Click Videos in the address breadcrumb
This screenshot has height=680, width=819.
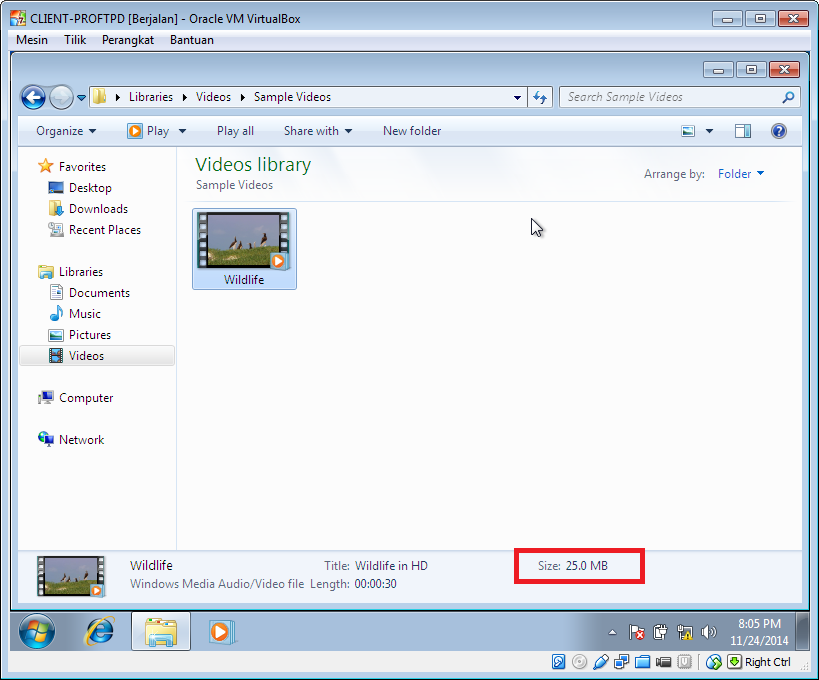[x=213, y=97]
